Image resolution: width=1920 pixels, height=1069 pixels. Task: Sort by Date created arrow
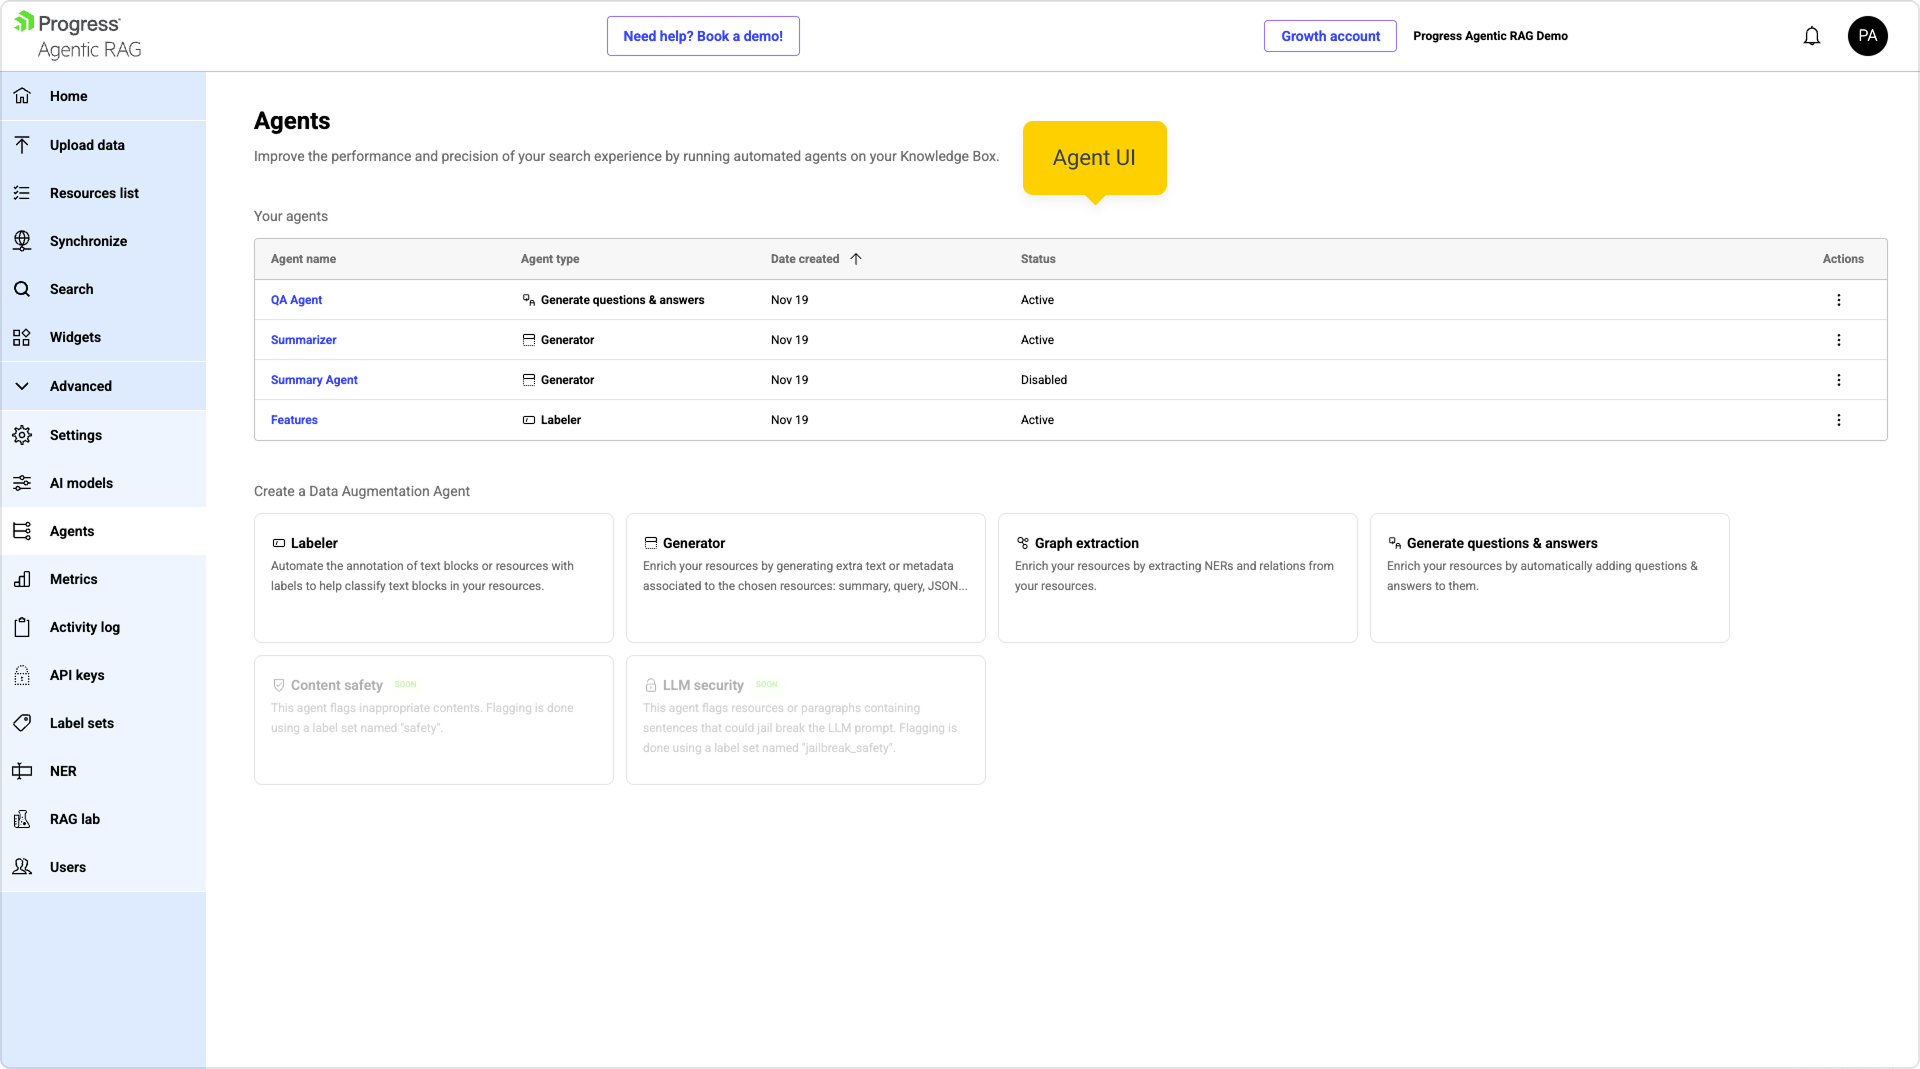[x=856, y=259]
